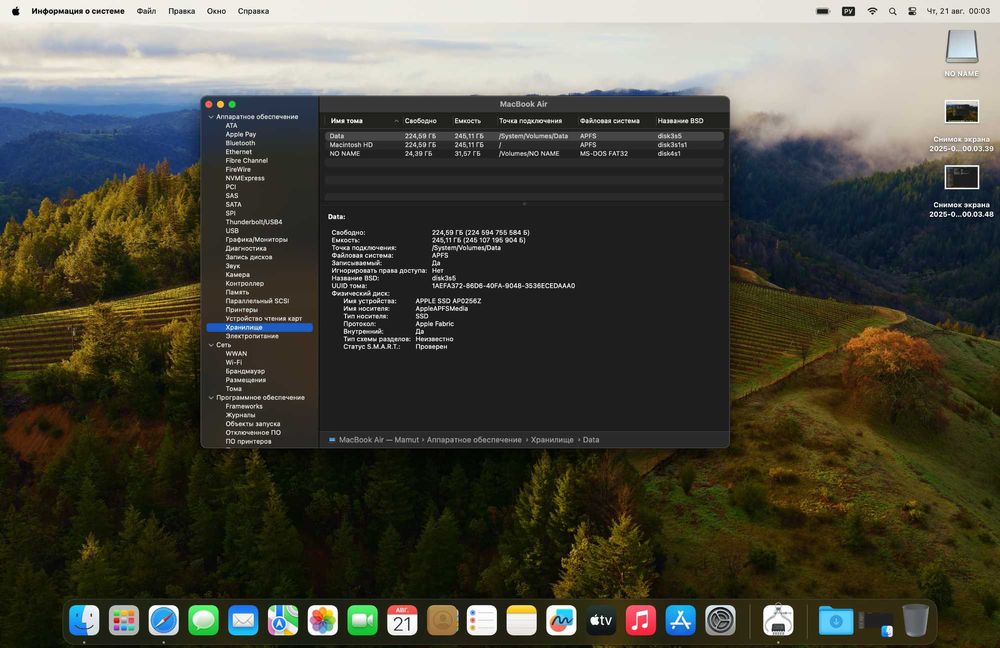Screen dimensions: 1000x648
Task: Select NVMExpress in the sidebar
Action: 244,178
